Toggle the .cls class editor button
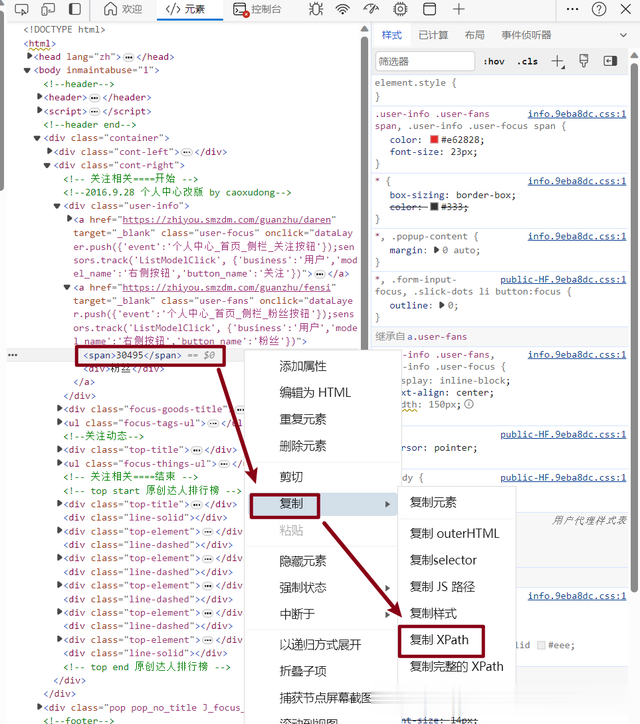This screenshot has height=724, width=640. [527, 61]
